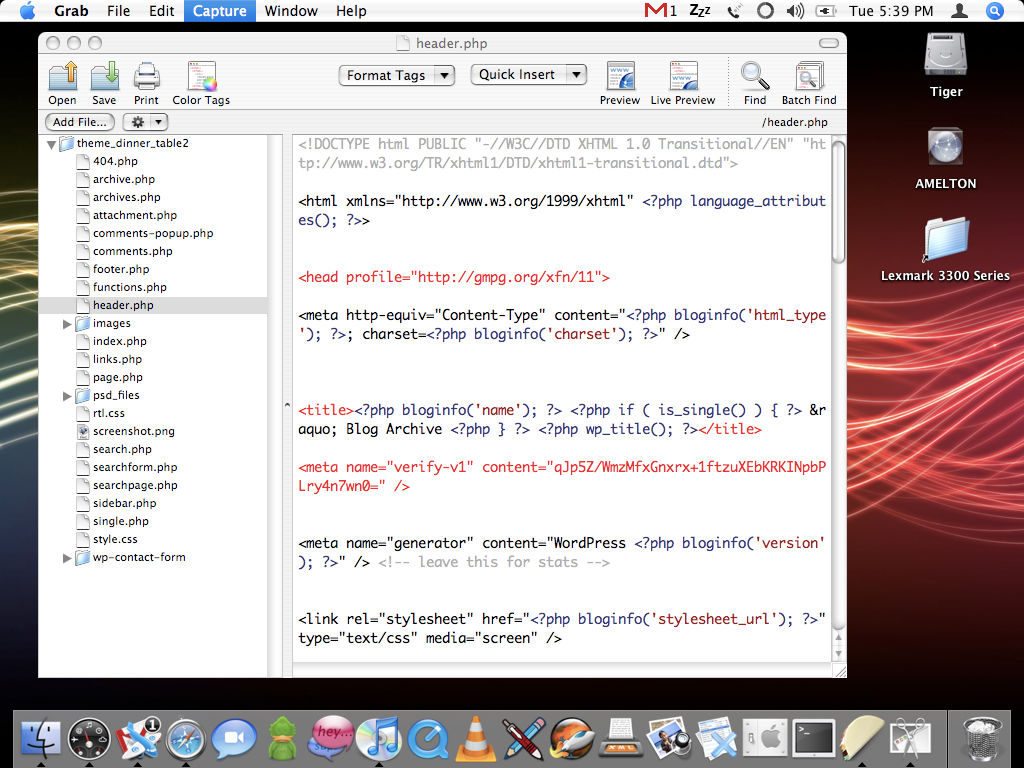Click the scrollbar up arrow in editor

[x=839, y=637]
